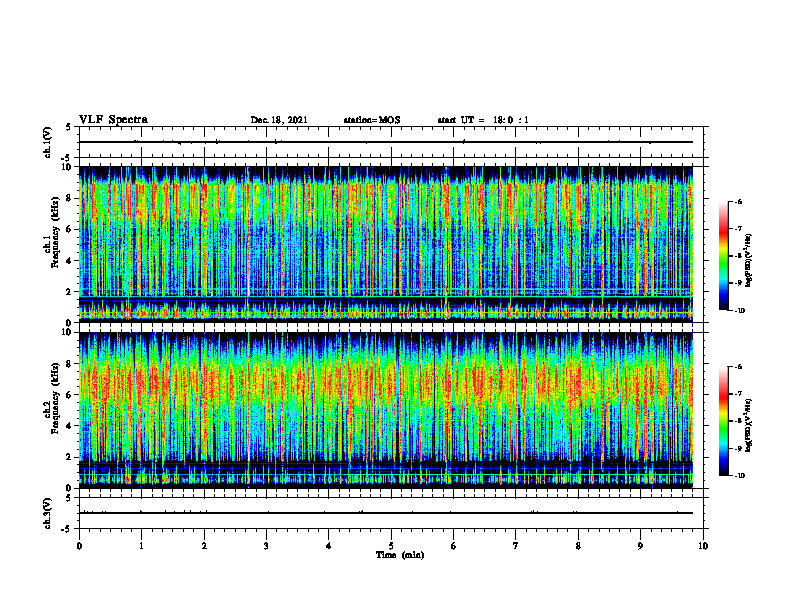Click time axis tick label "3"

pos(266,546)
